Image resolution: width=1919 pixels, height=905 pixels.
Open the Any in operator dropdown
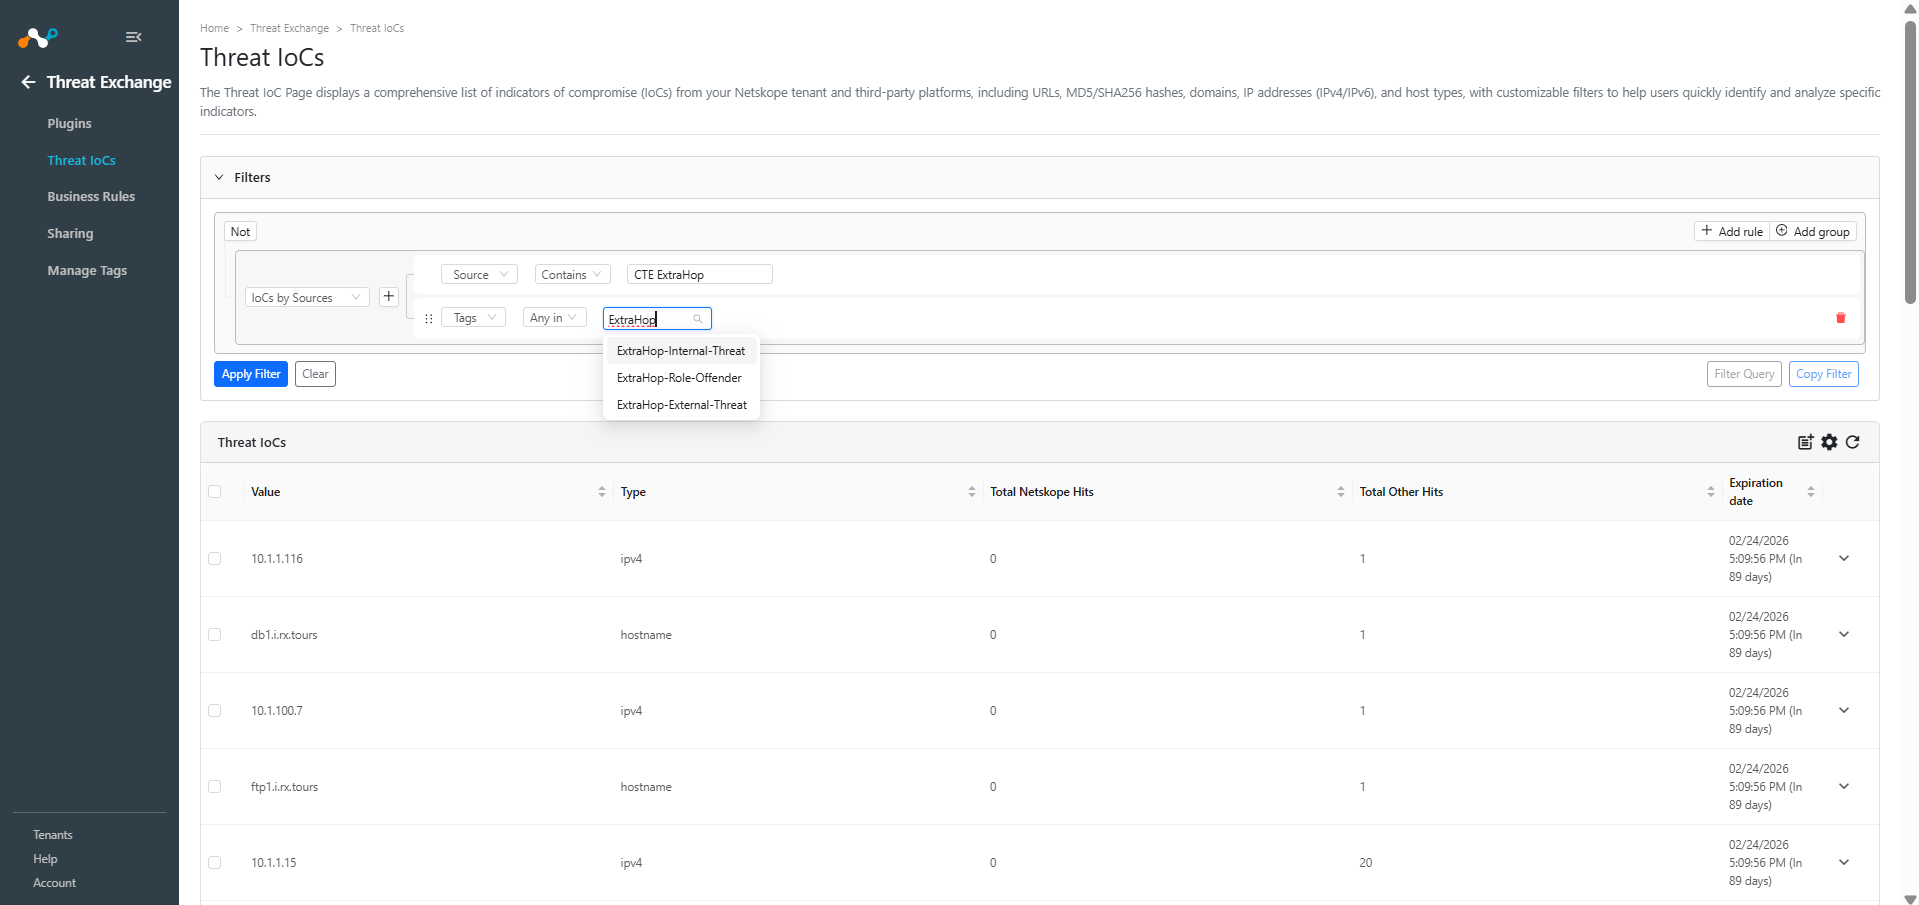tap(554, 318)
